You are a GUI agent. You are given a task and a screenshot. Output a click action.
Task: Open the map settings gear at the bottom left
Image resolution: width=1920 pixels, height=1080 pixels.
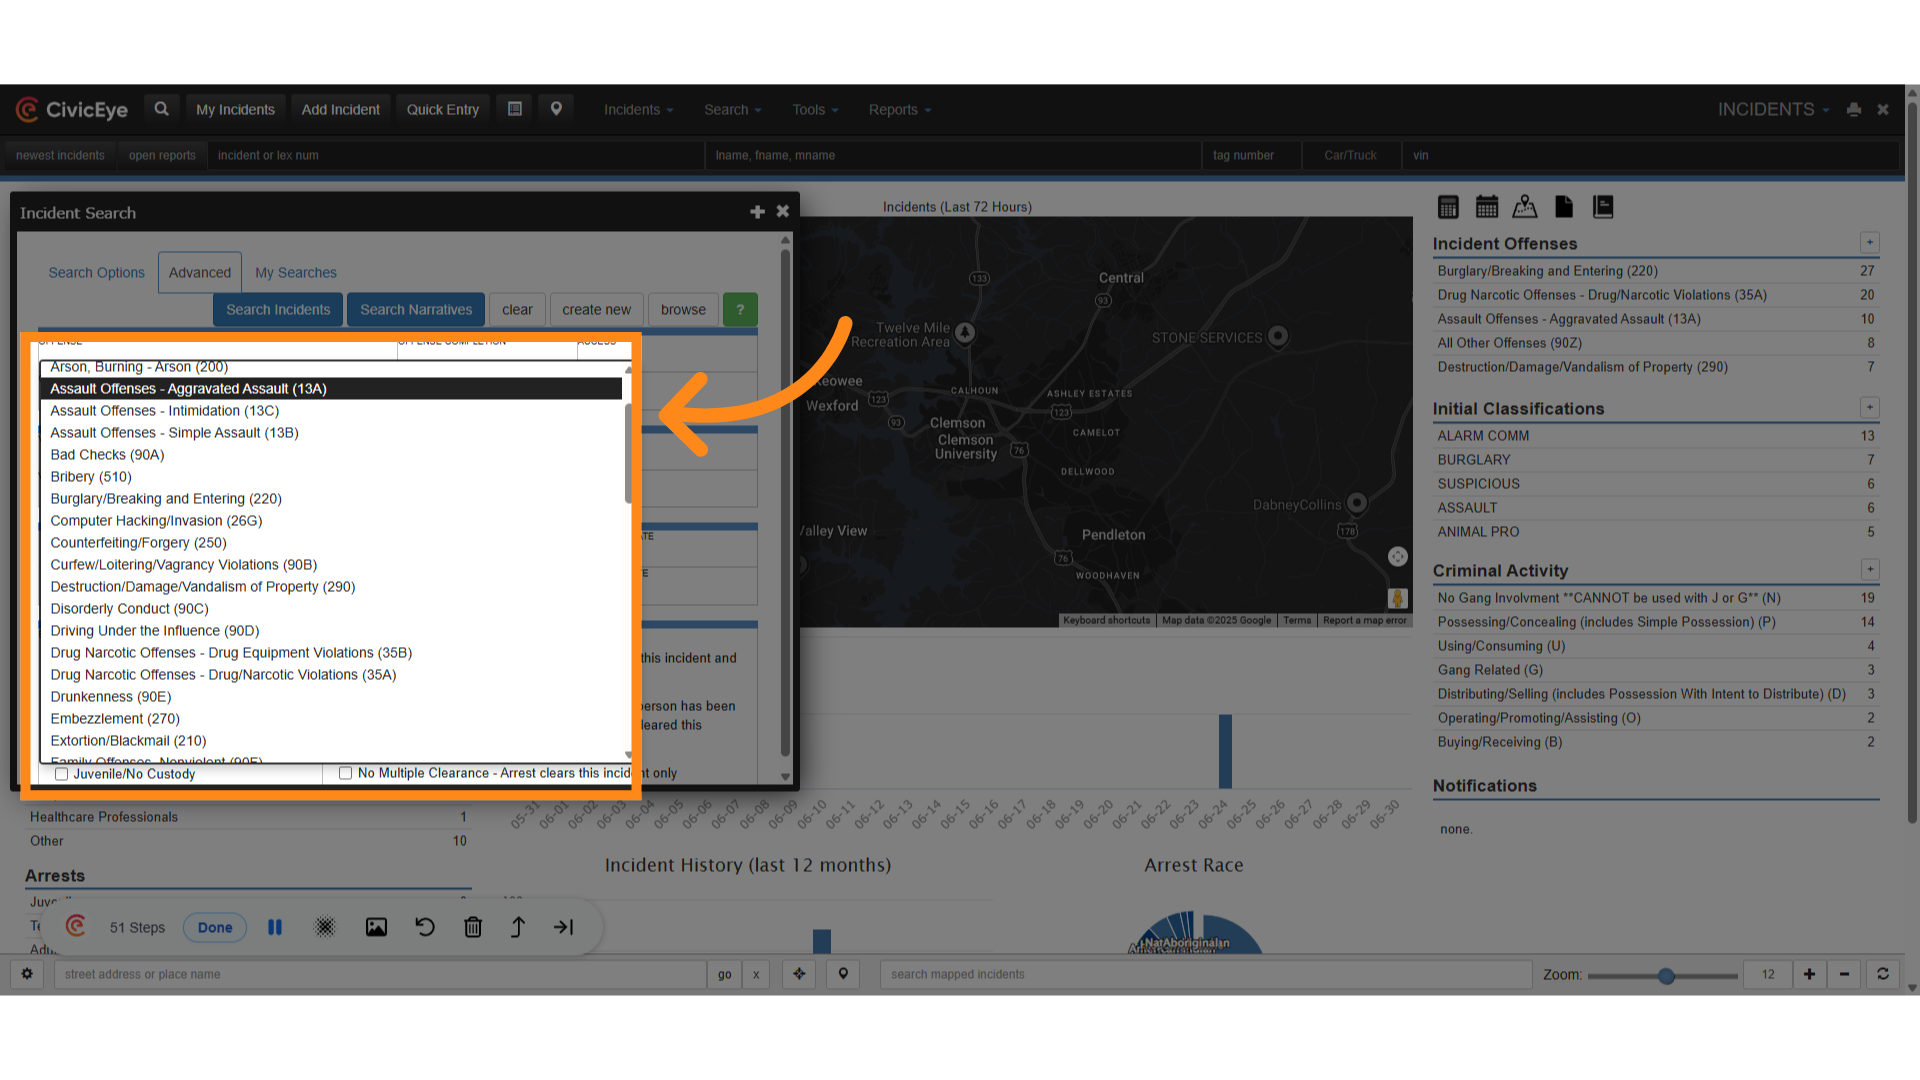coord(27,974)
